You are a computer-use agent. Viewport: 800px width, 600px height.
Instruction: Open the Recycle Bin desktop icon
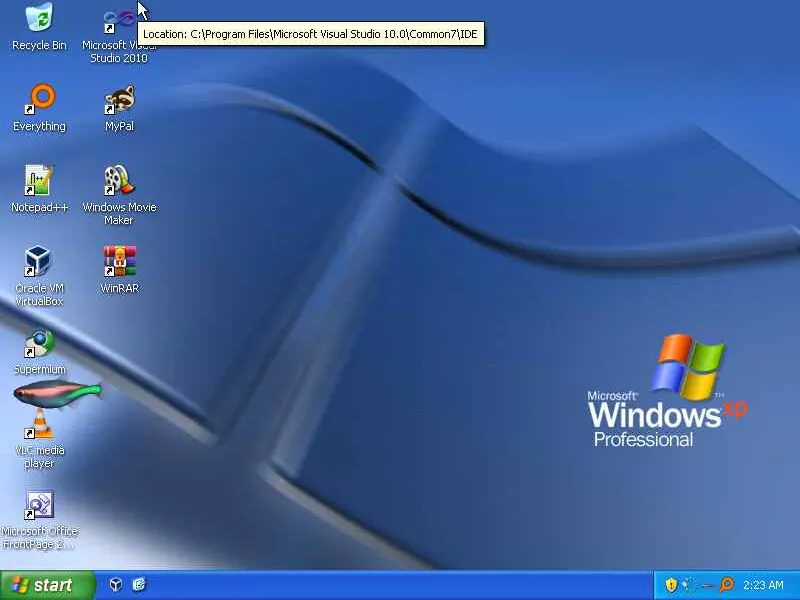[x=39, y=27]
